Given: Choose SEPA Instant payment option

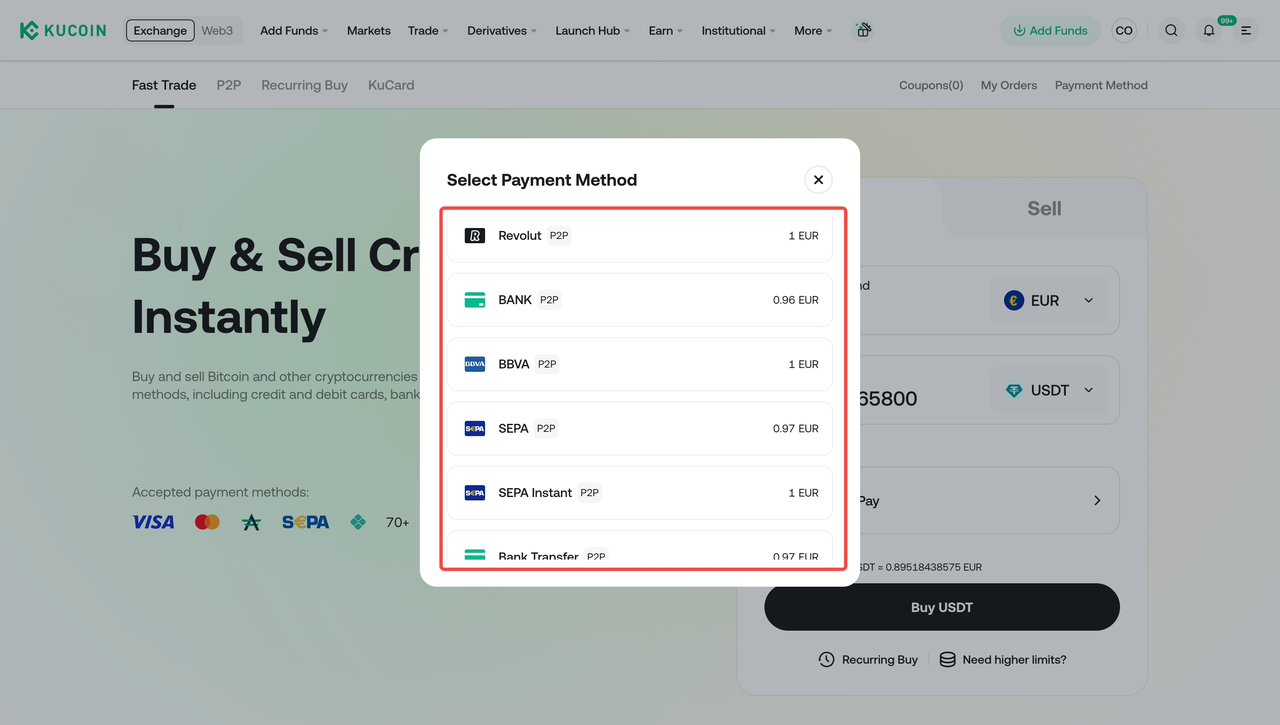Looking at the screenshot, I should (x=640, y=493).
